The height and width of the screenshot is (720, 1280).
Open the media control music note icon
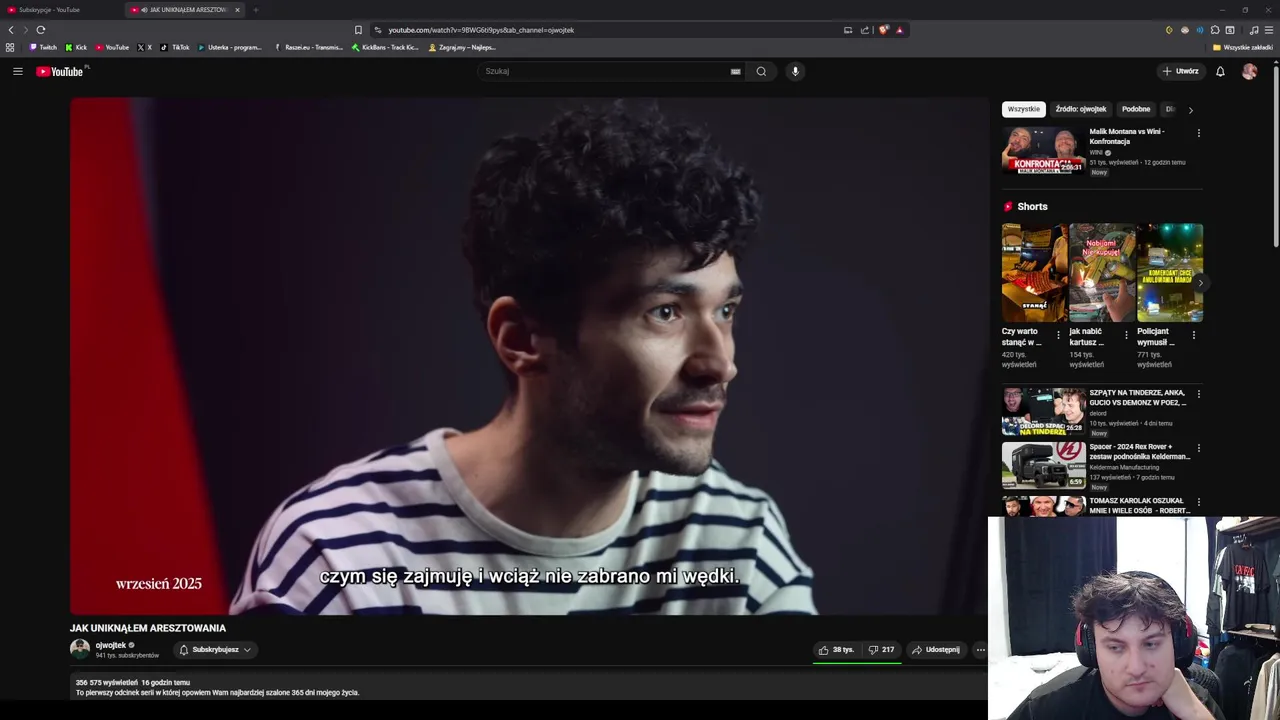1254,30
